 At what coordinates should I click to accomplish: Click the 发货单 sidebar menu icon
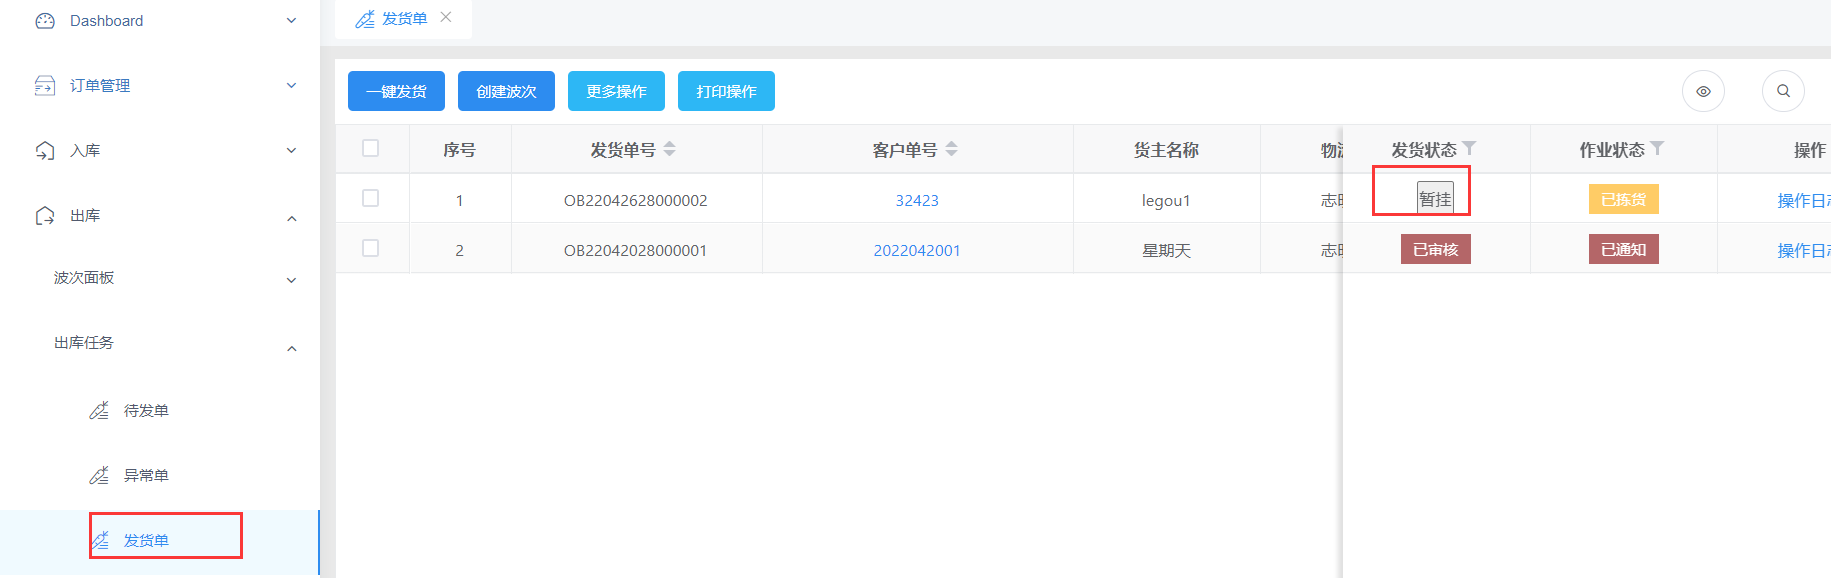99,541
